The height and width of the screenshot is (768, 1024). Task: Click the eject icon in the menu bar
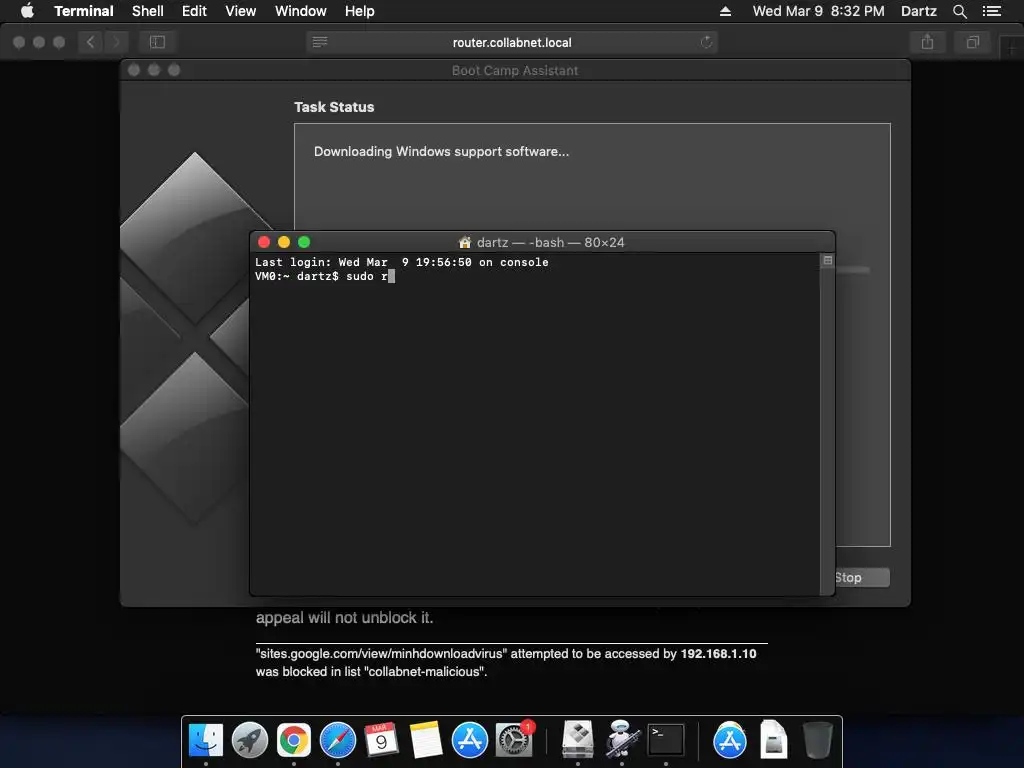pyautogui.click(x=725, y=11)
